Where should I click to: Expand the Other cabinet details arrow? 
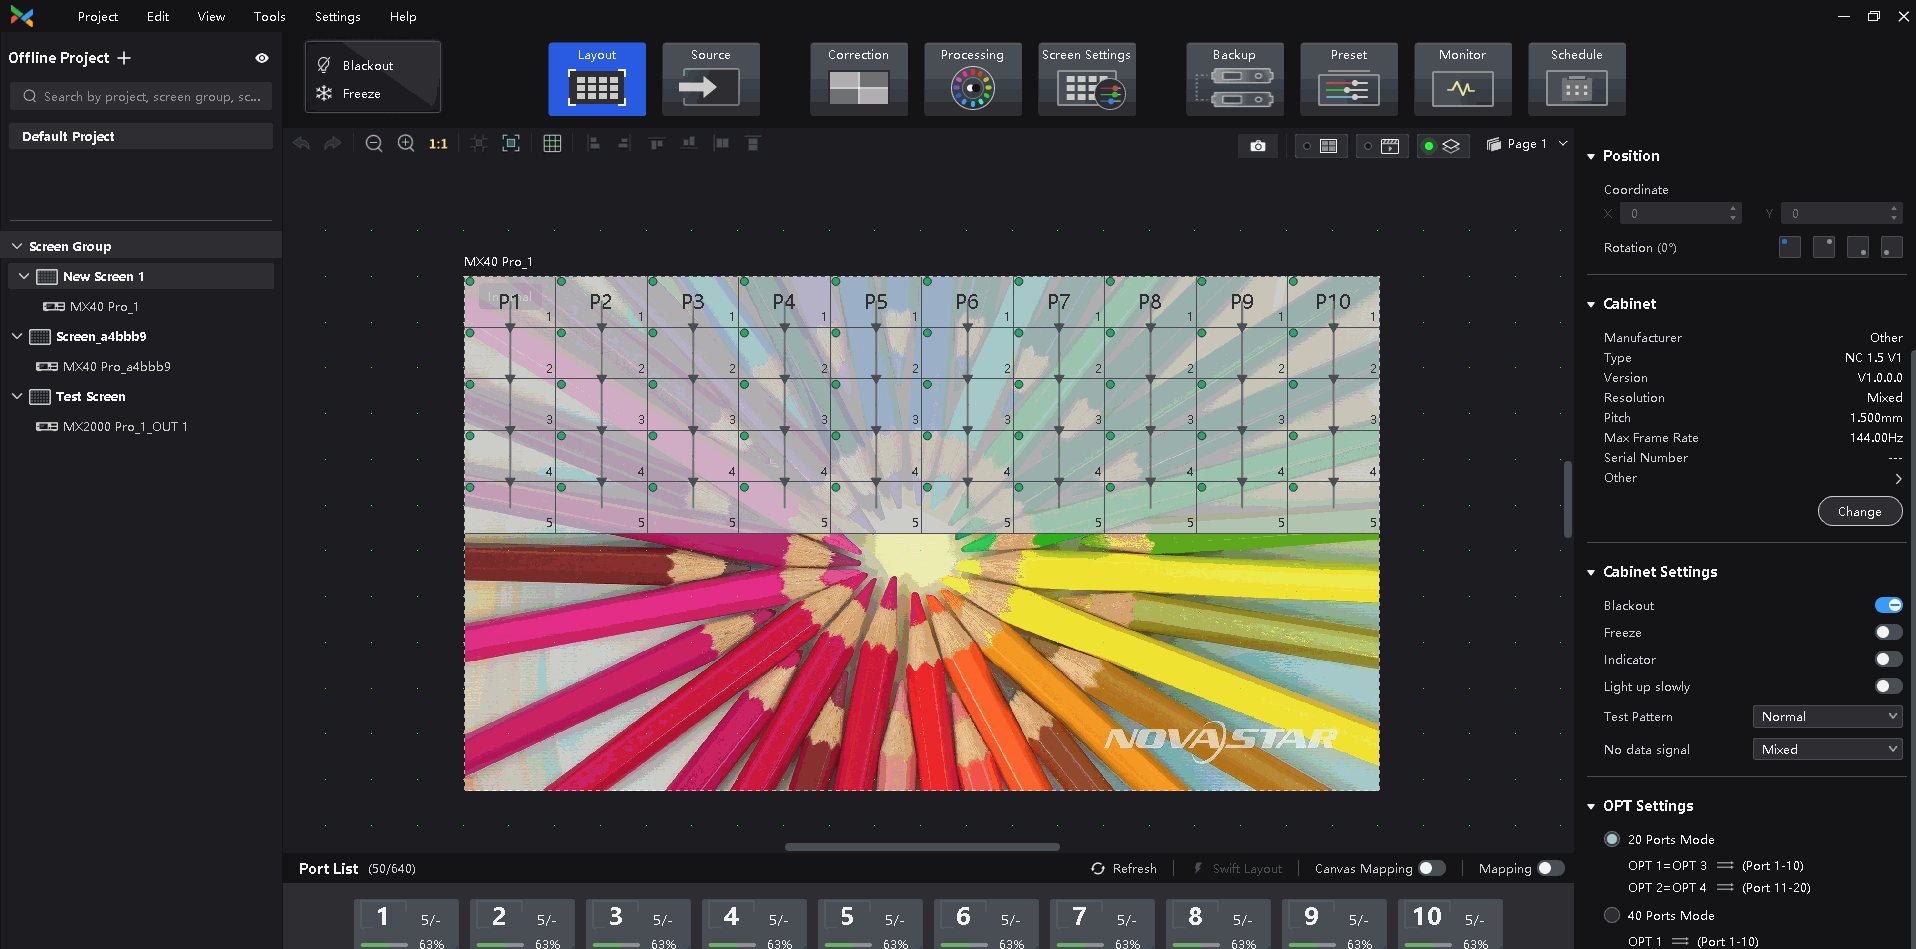coord(1897,478)
